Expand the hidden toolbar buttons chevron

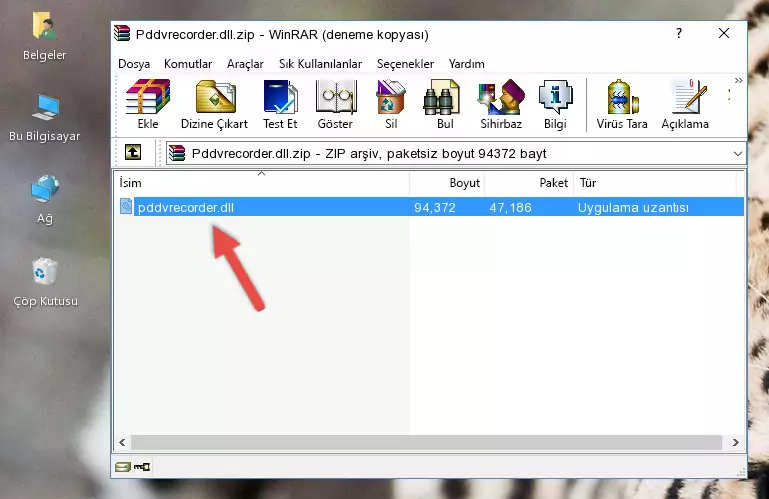coord(739,80)
